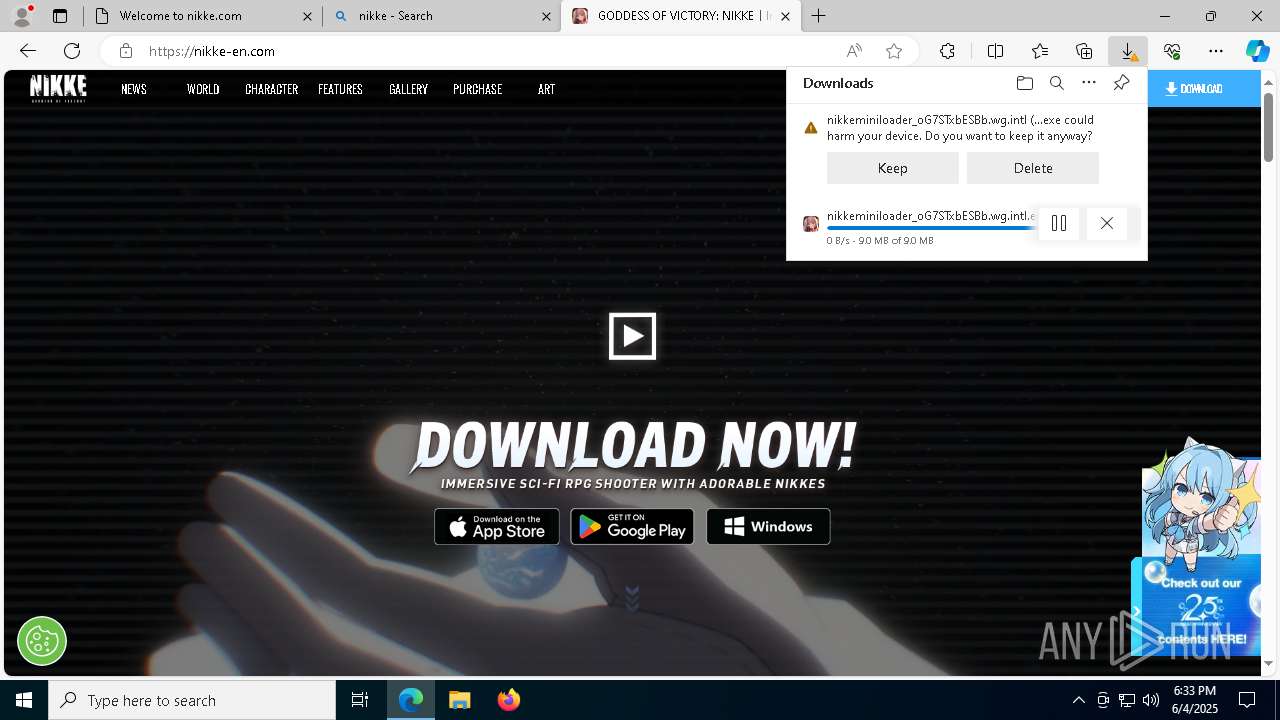Open CHARACTER in the site menu
The width and height of the screenshot is (1280, 720).
pyautogui.click(x=272, y=89)
